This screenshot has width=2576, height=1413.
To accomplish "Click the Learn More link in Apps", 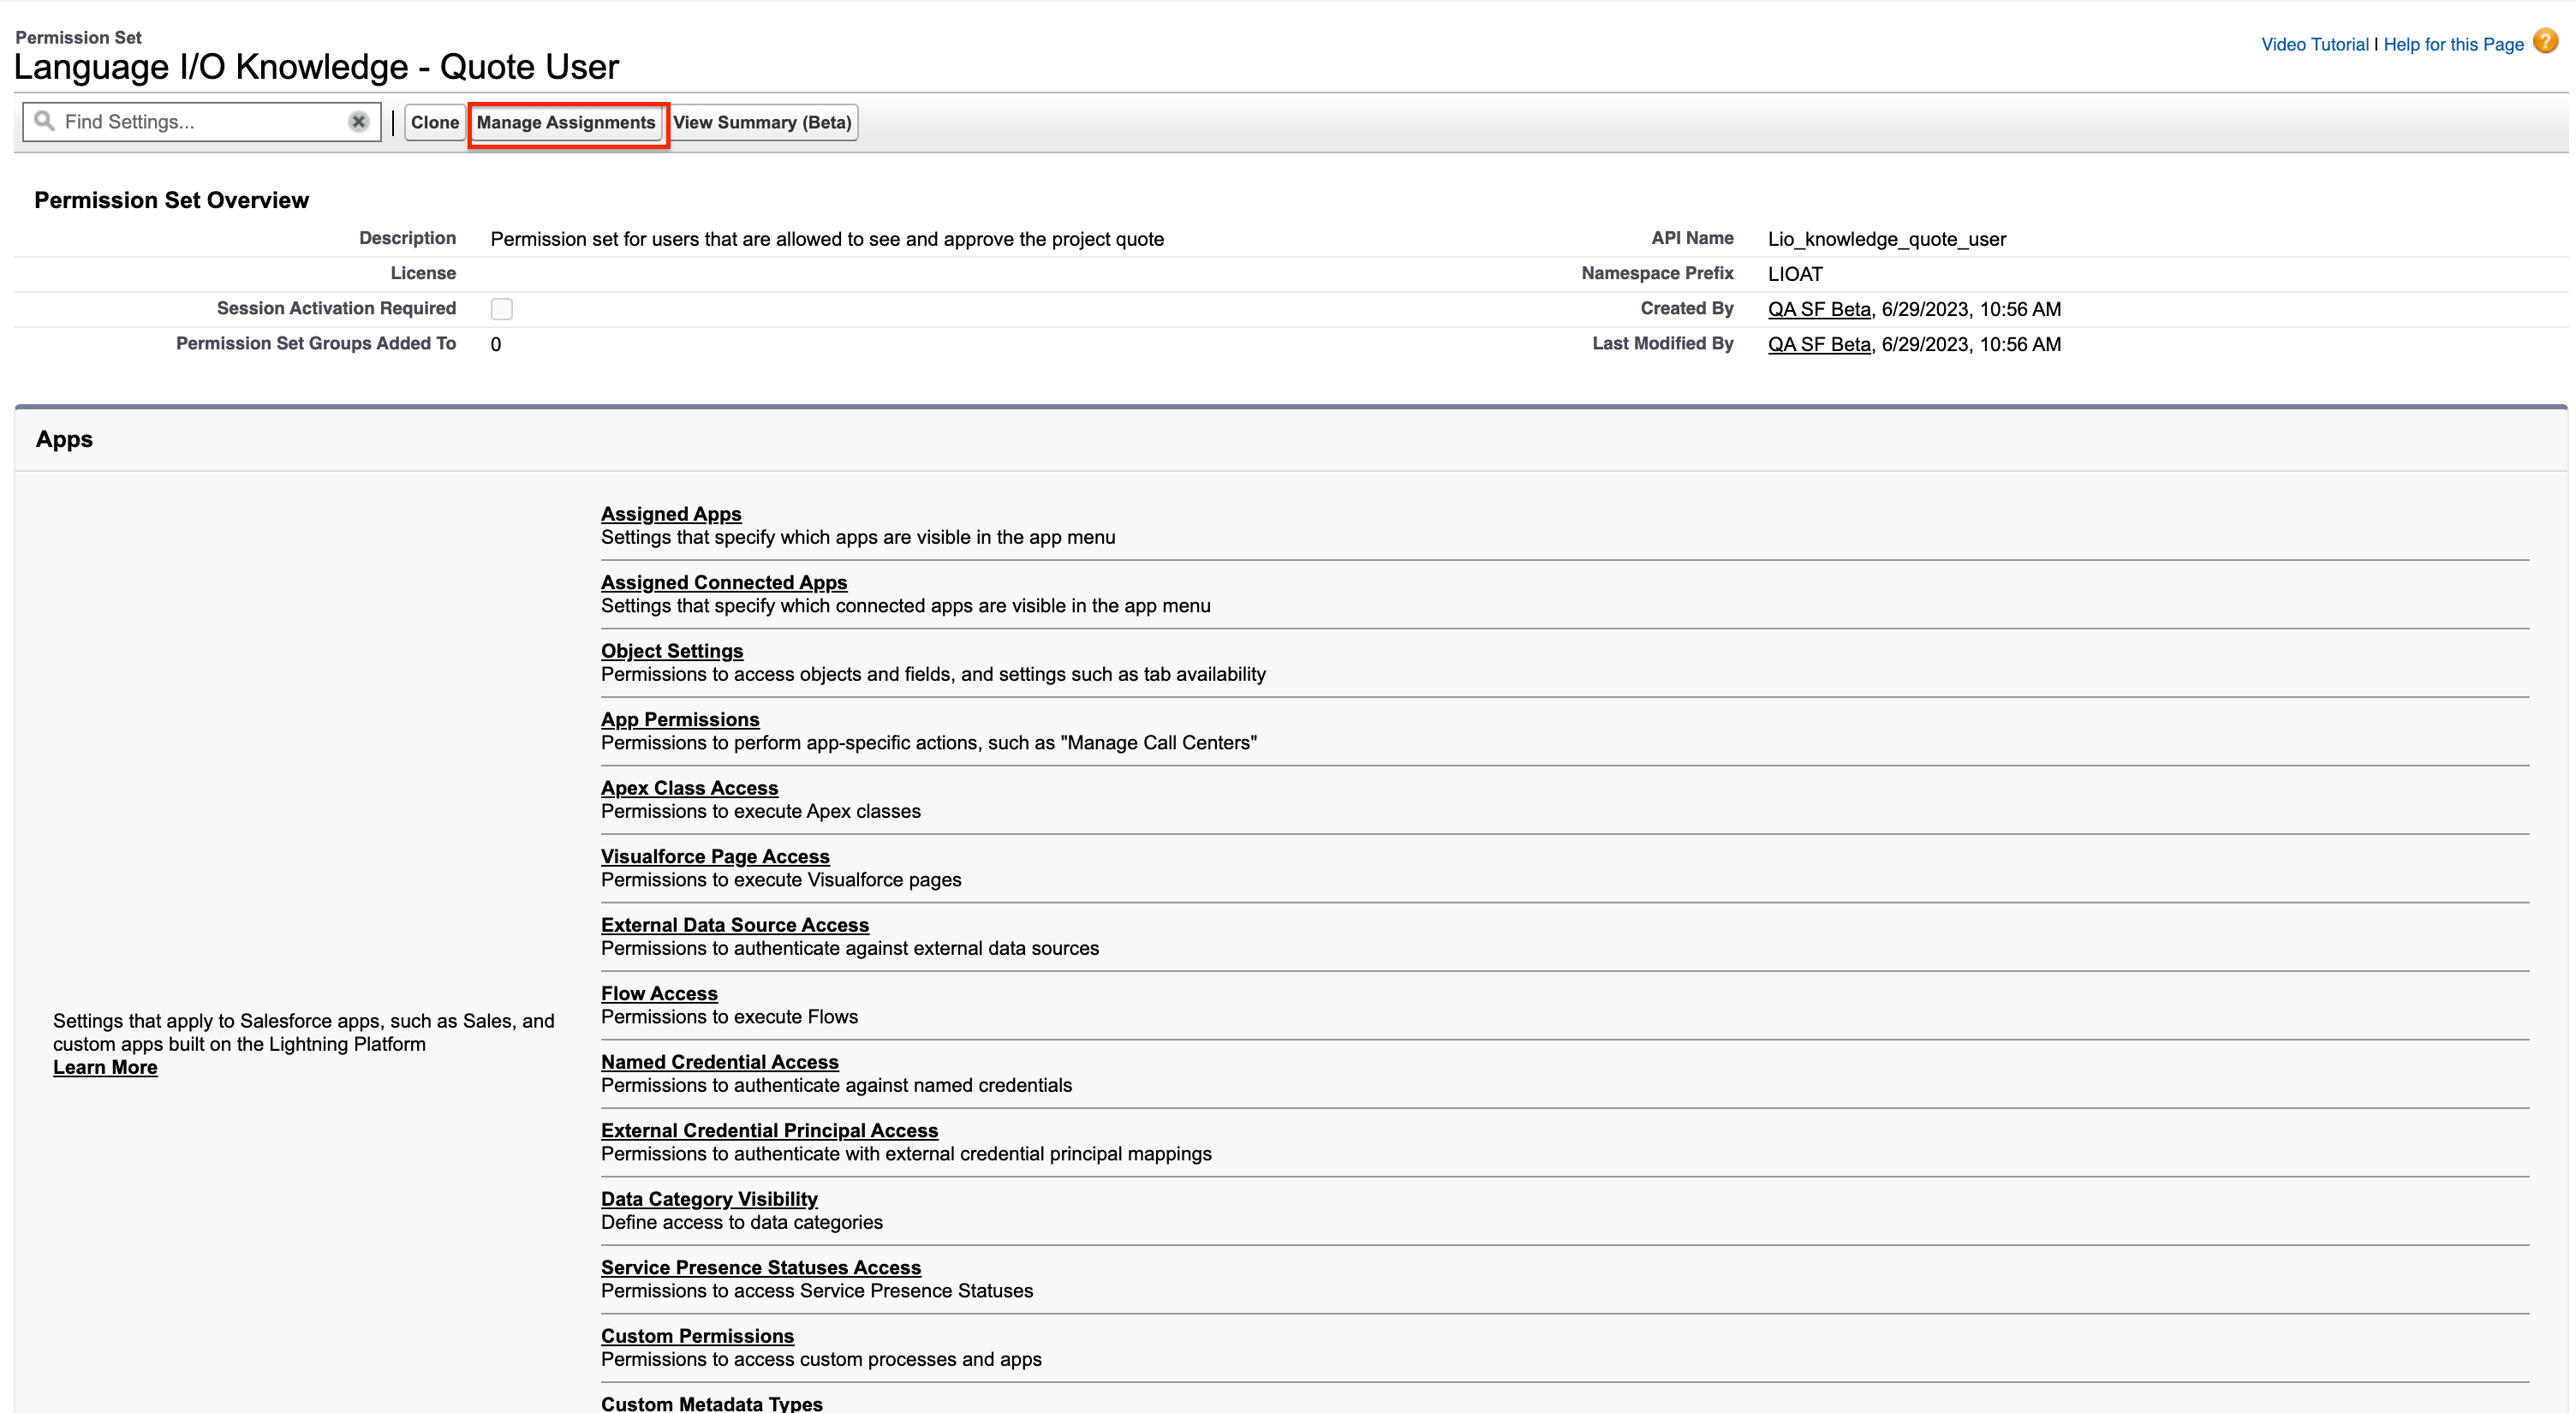I will 105,1067.
